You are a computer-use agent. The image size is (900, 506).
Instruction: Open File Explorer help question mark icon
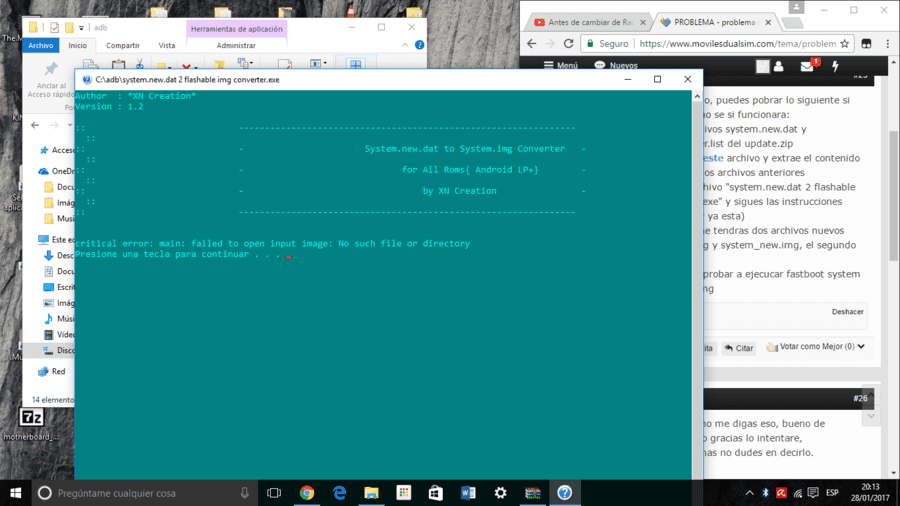[420, 45]
